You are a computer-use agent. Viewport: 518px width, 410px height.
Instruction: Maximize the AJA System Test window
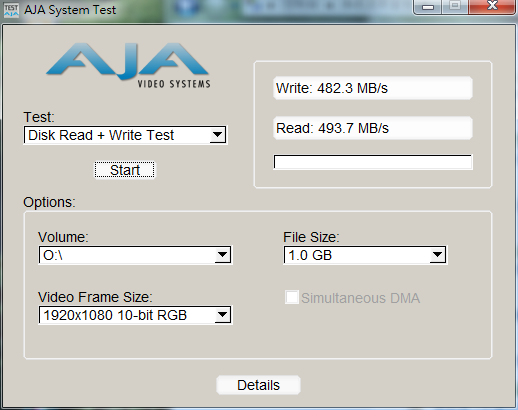pos(455,7)
